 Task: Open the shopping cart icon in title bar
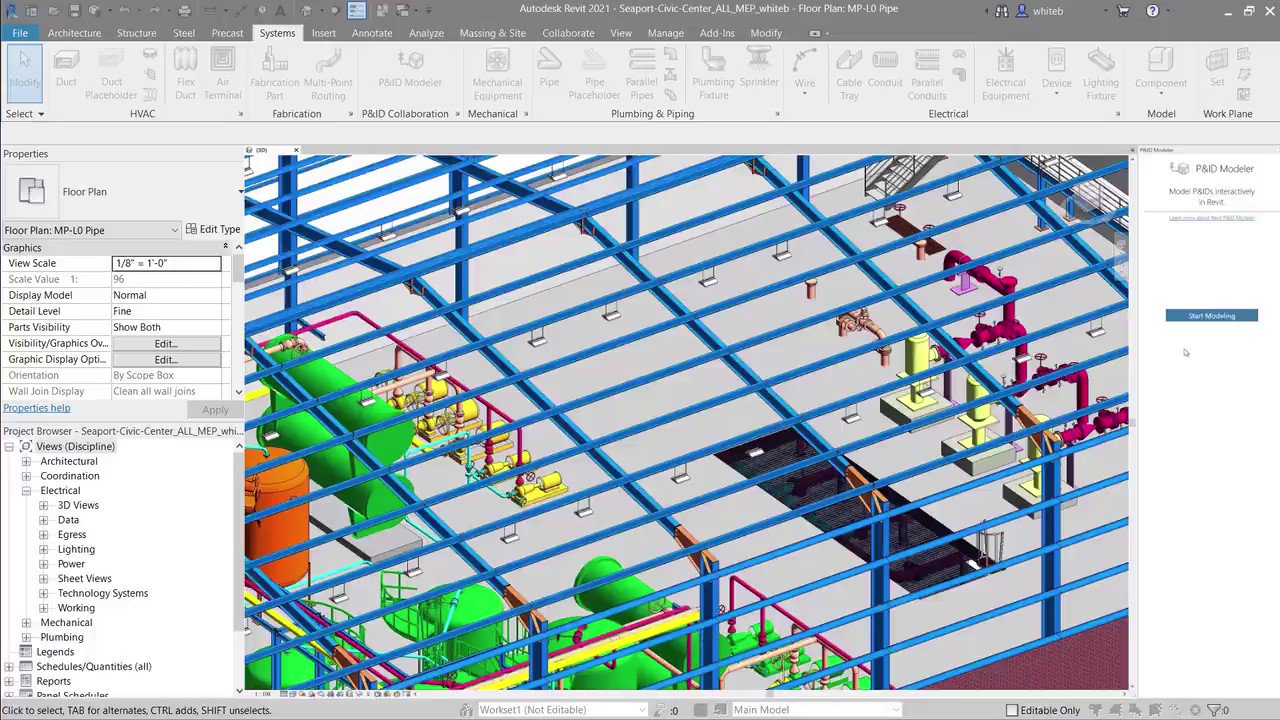click(1123, 11)
